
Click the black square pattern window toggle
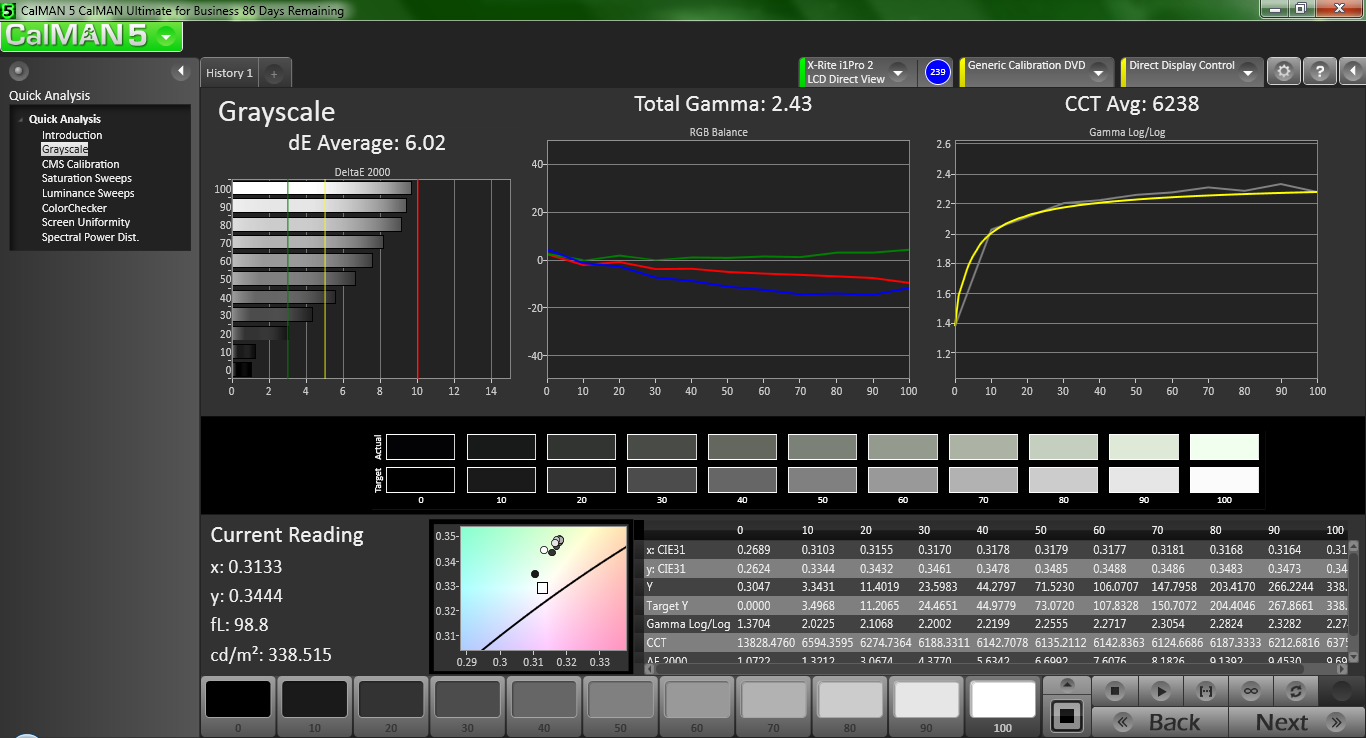1066,716
